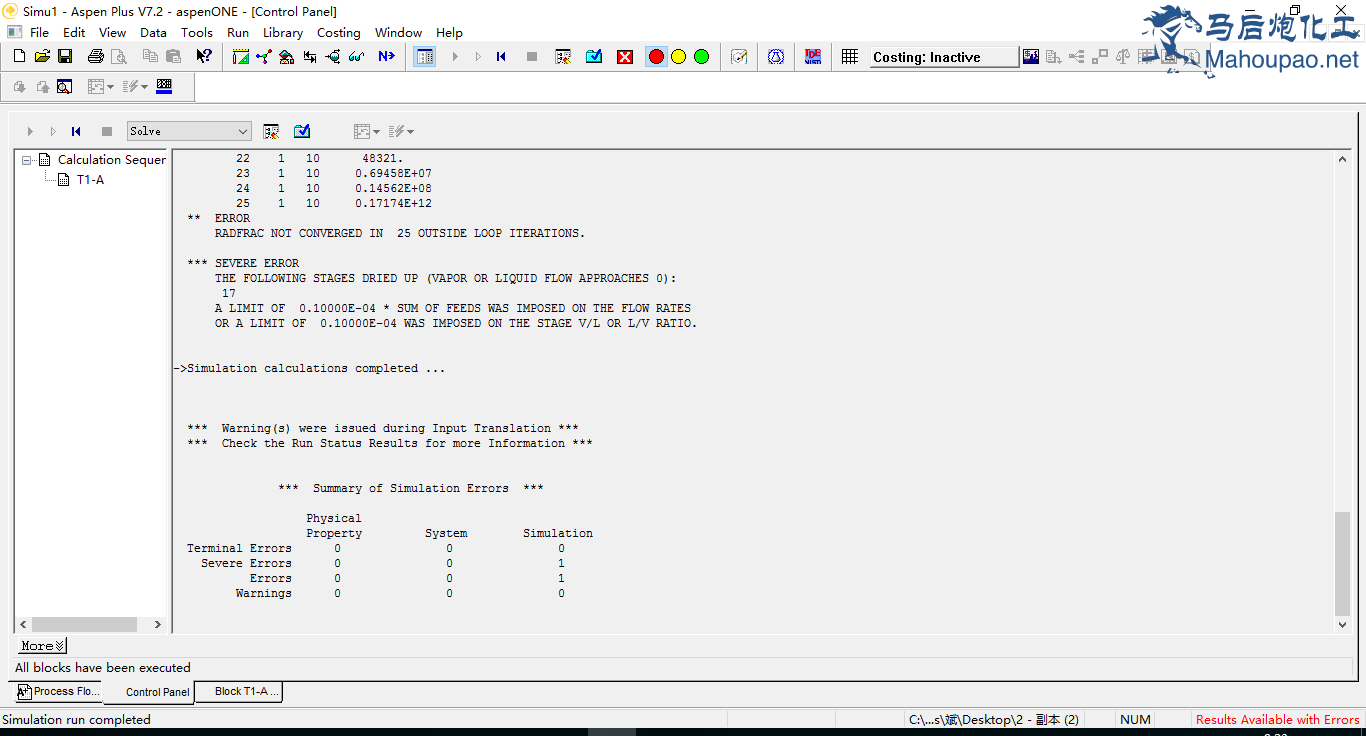The image size is (1366, 736).
Task: Click the New file icon
Action: [x=19, y=57]
